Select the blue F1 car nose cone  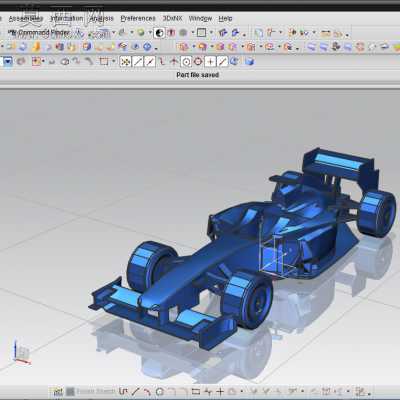[x=173, y=283]
